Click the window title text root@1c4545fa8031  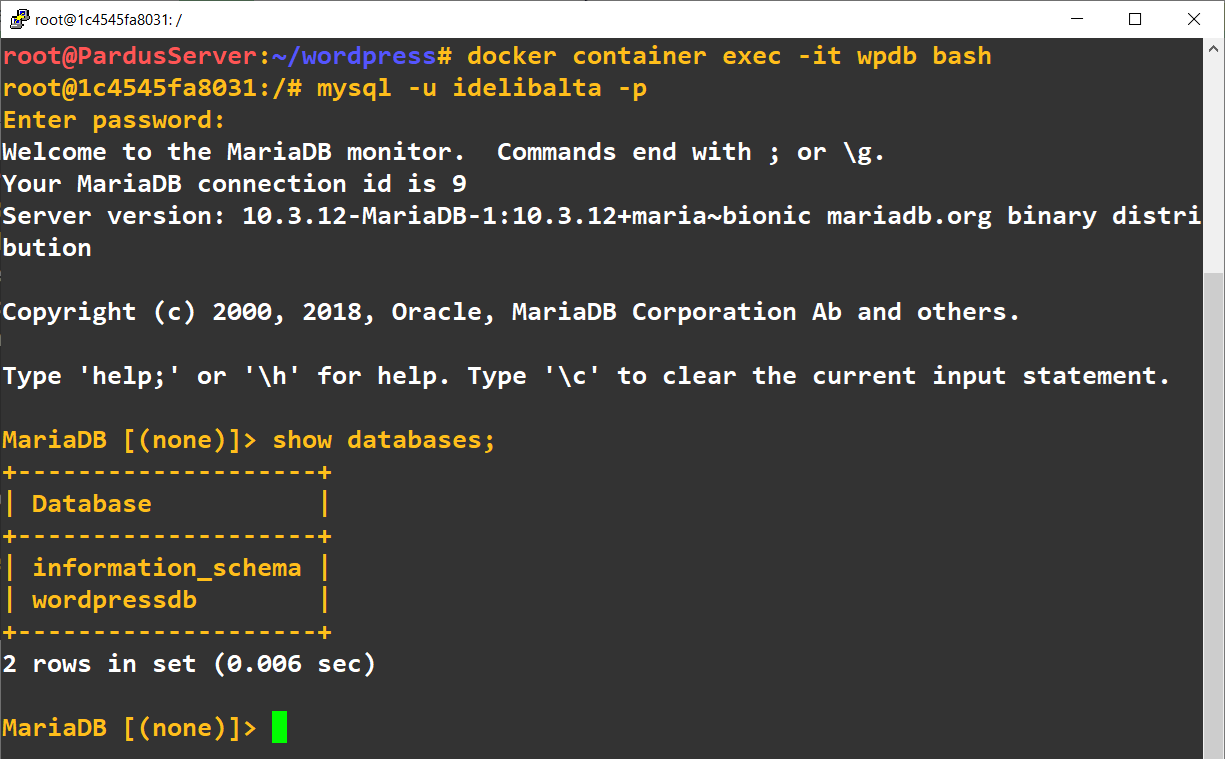[x=108, y=19]
